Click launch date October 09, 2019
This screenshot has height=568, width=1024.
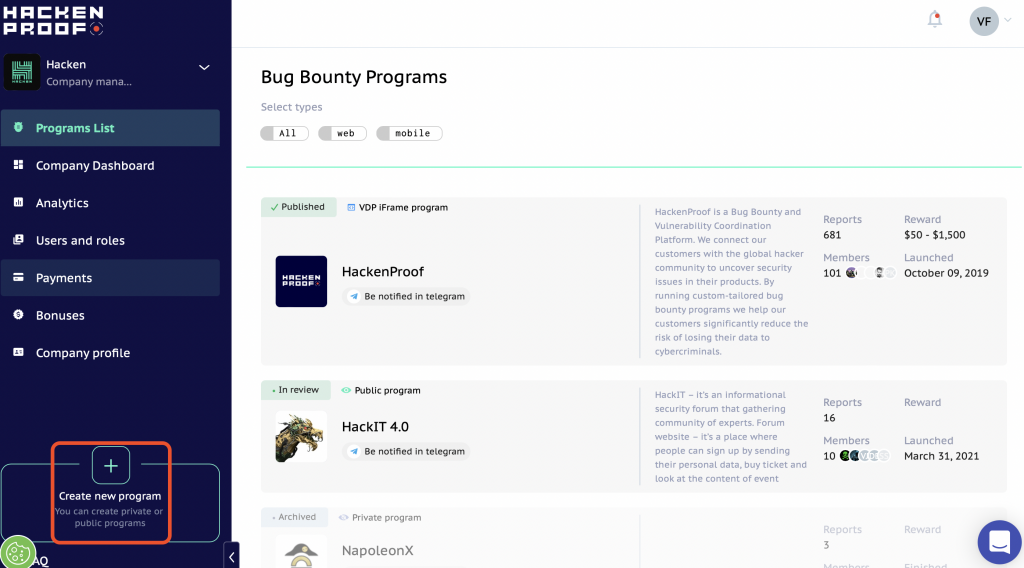coord(946,274)
